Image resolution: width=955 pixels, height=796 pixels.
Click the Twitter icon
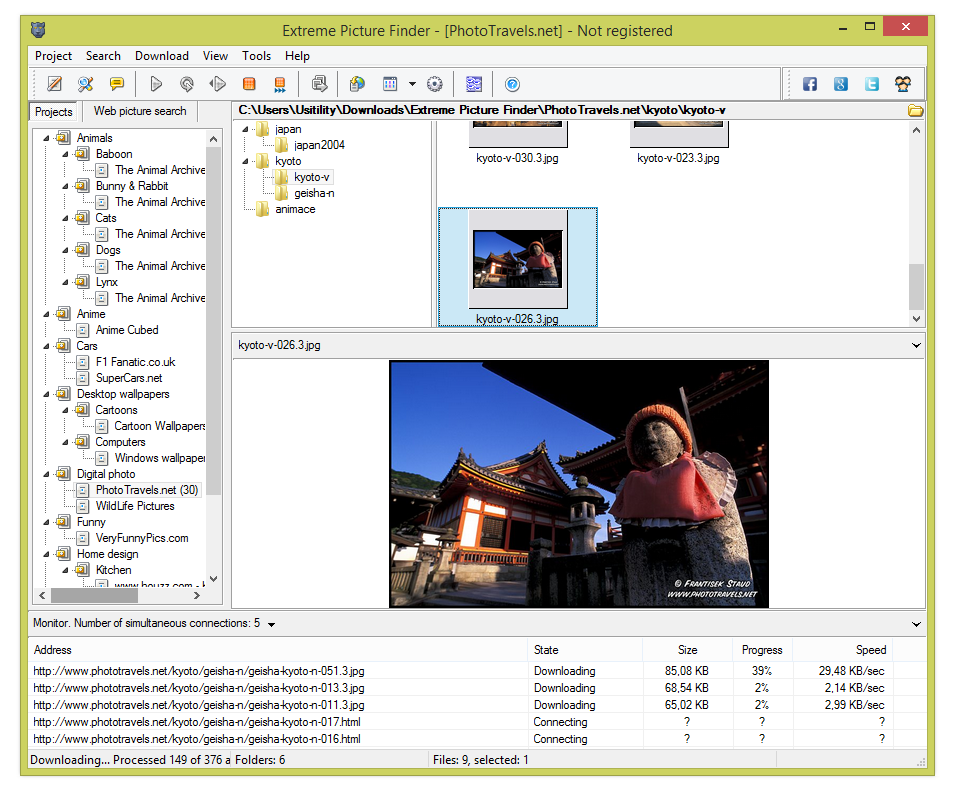pos(872,84)
